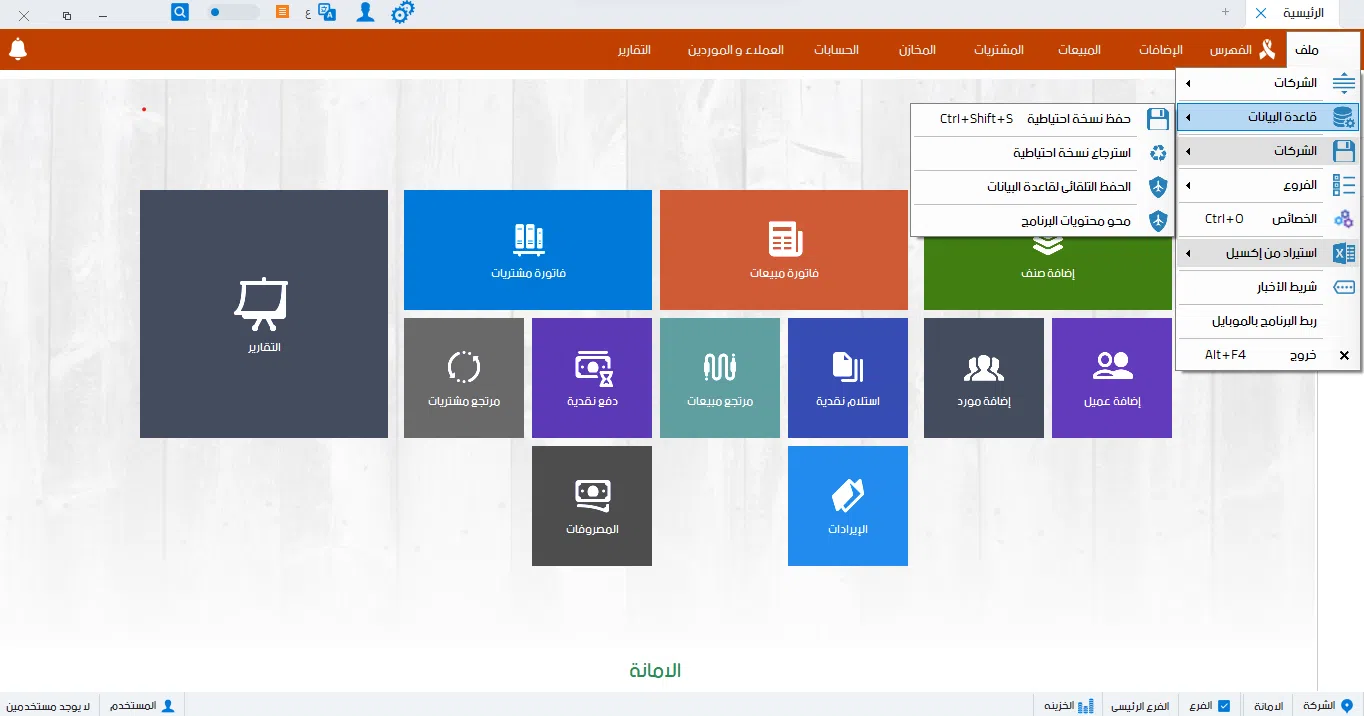
Task: Click the expenses (المصروفات) tile
Action: (x=591, y=505)
